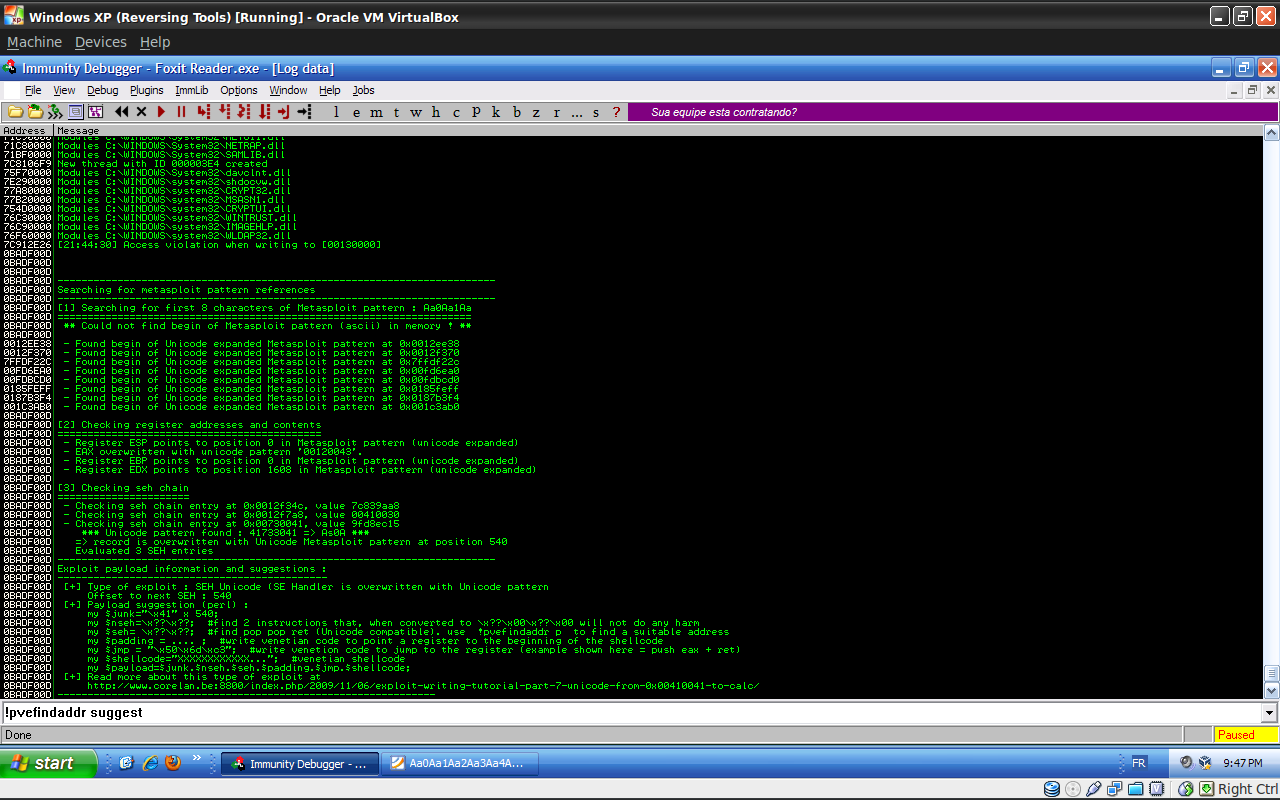Open the Jobs menu
This screenshot has height=800, width=1280.
coord(363,90)
